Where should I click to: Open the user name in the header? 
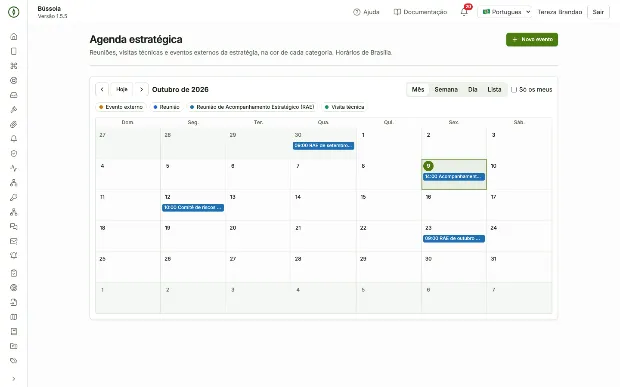click(560, 12)
